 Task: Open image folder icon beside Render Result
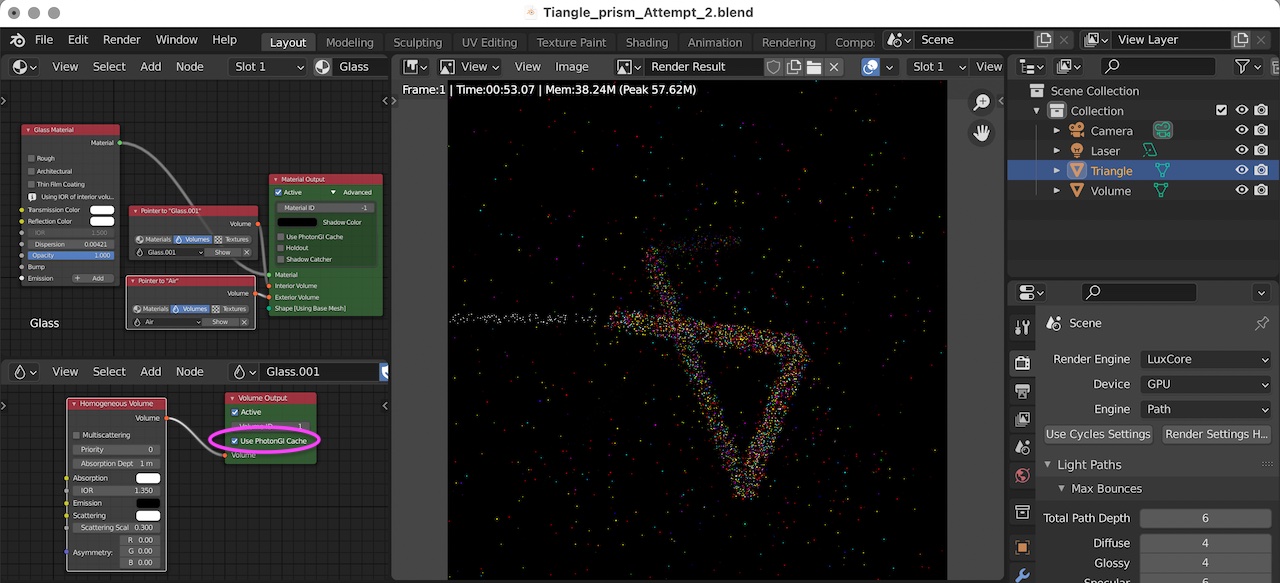814,67
